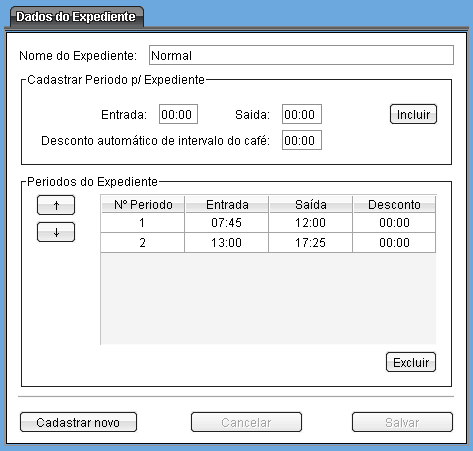Focus the café interval discount field

(x=302, y=140)
